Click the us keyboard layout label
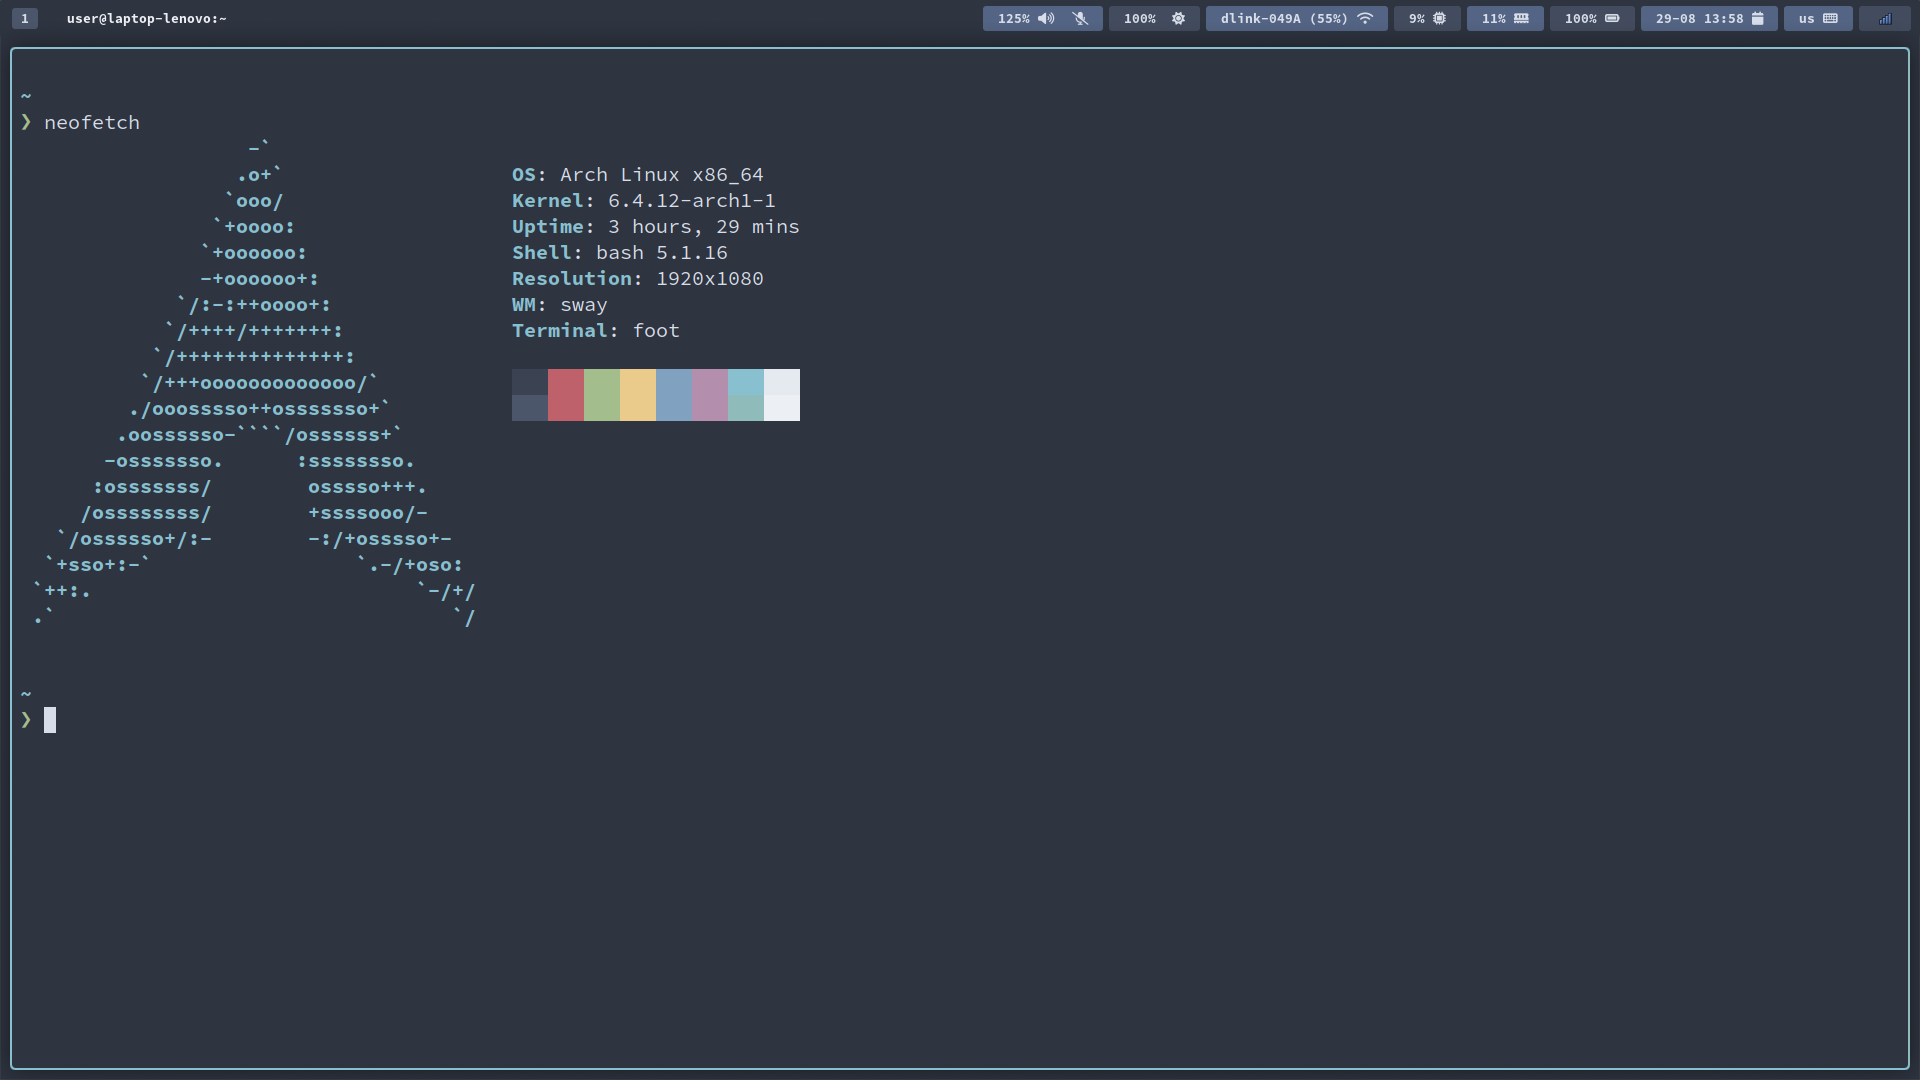The height and width of the screenshot is (1080, 1920). (x=1806, y=18)
